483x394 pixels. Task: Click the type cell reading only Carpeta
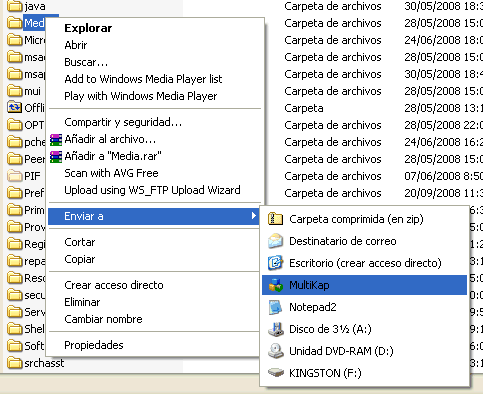[x=304, y=108]
